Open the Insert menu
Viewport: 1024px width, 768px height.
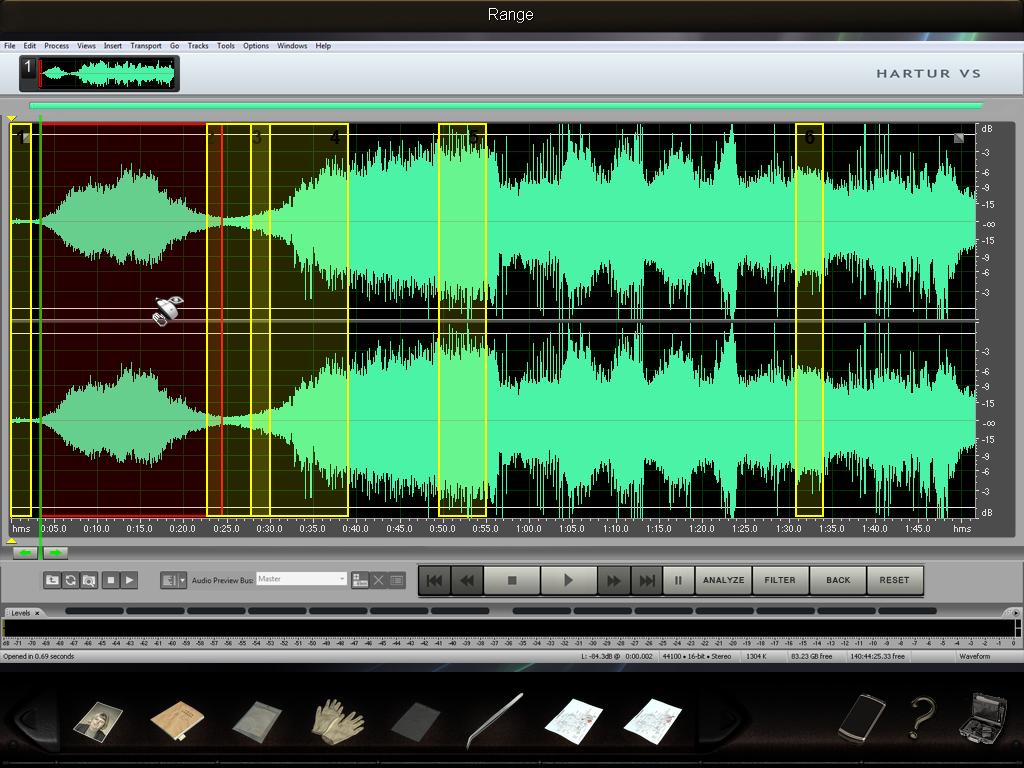(x=113, y=46)
